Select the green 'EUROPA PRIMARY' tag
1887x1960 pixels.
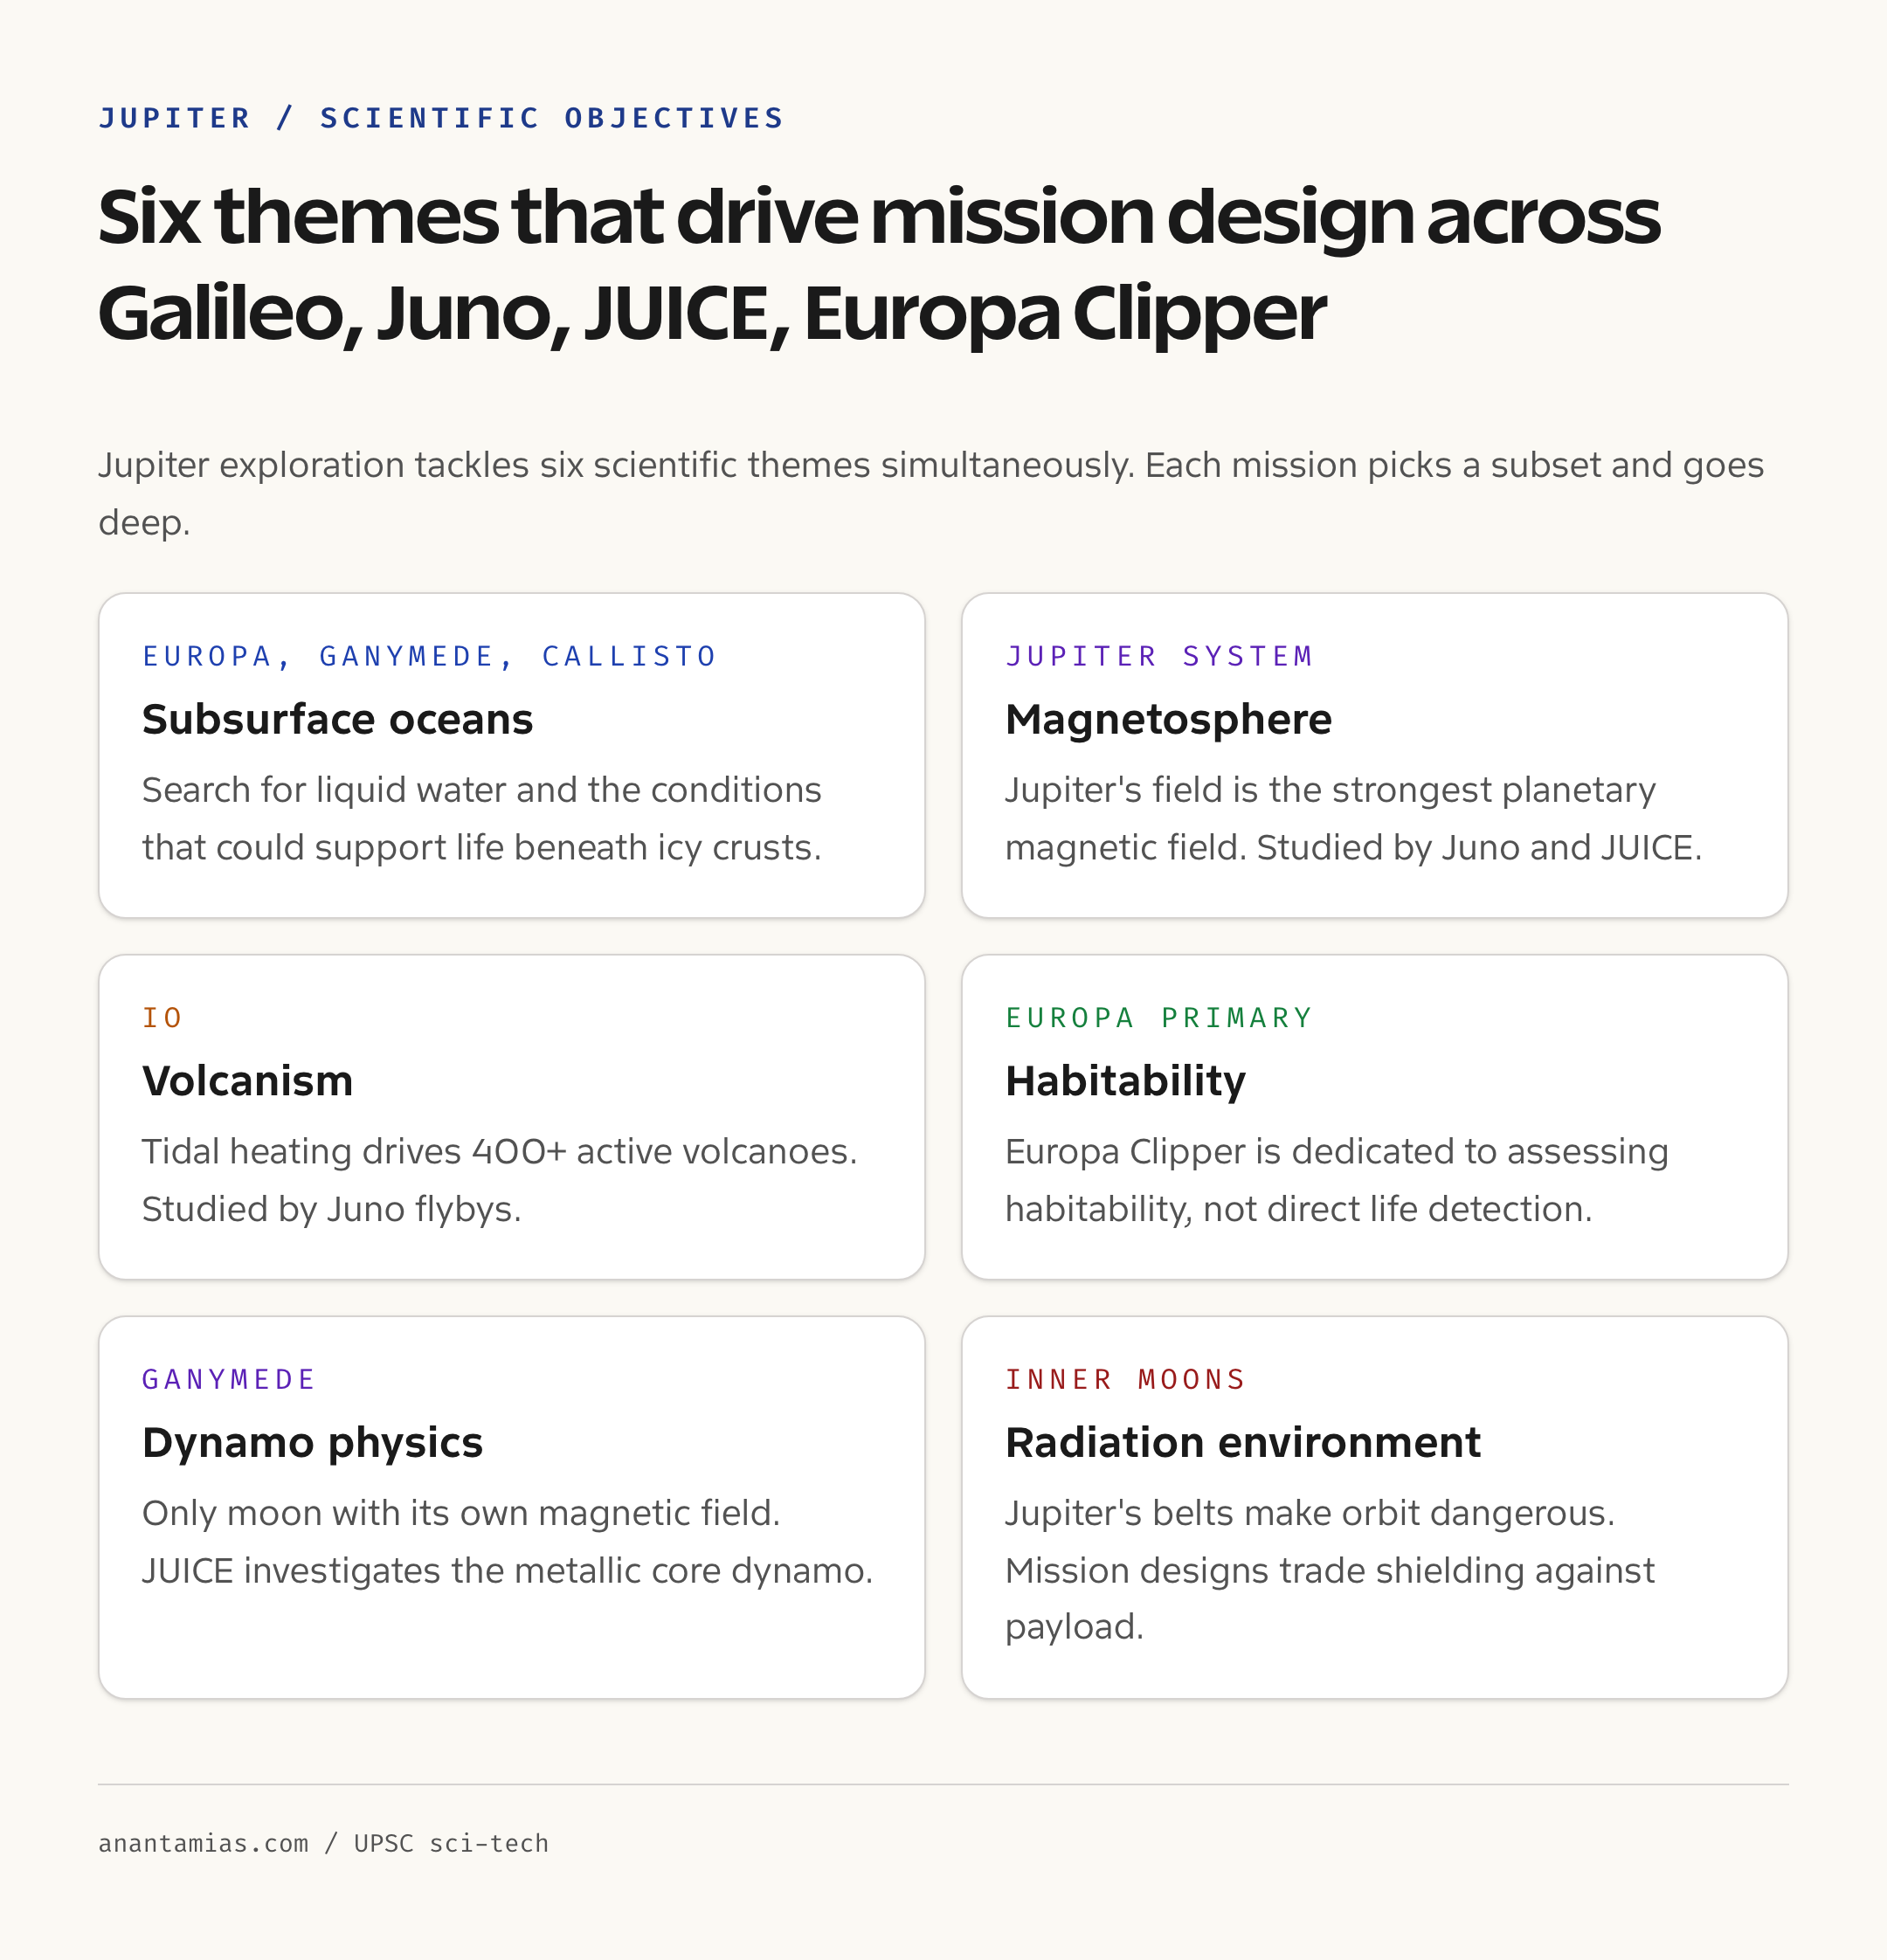pyautogui.click(x=1159, y=1018)
